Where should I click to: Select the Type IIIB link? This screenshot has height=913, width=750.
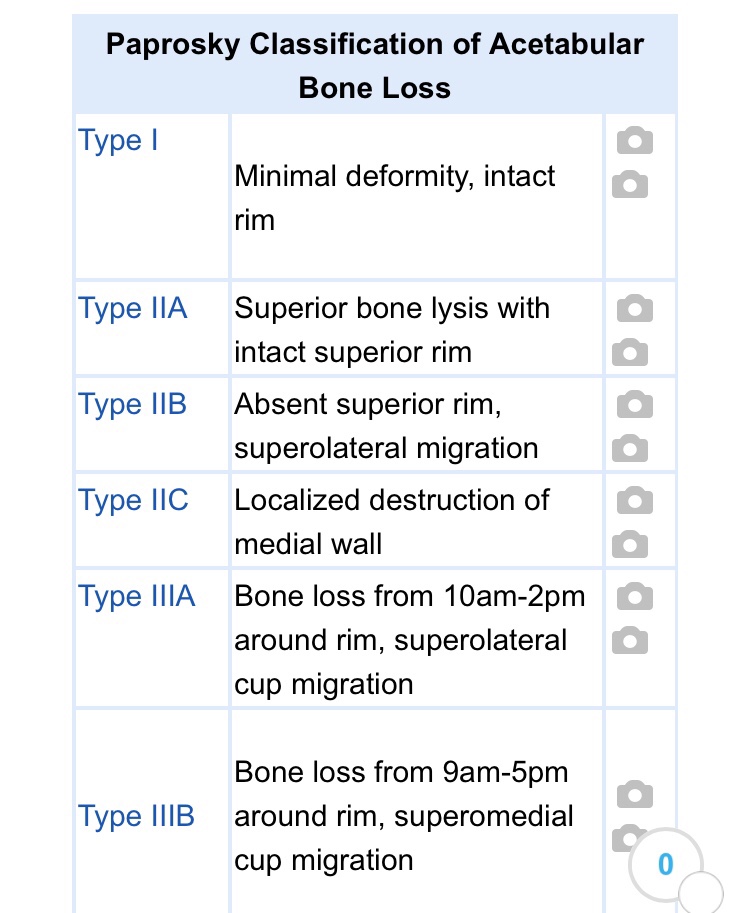coord(135,817)
